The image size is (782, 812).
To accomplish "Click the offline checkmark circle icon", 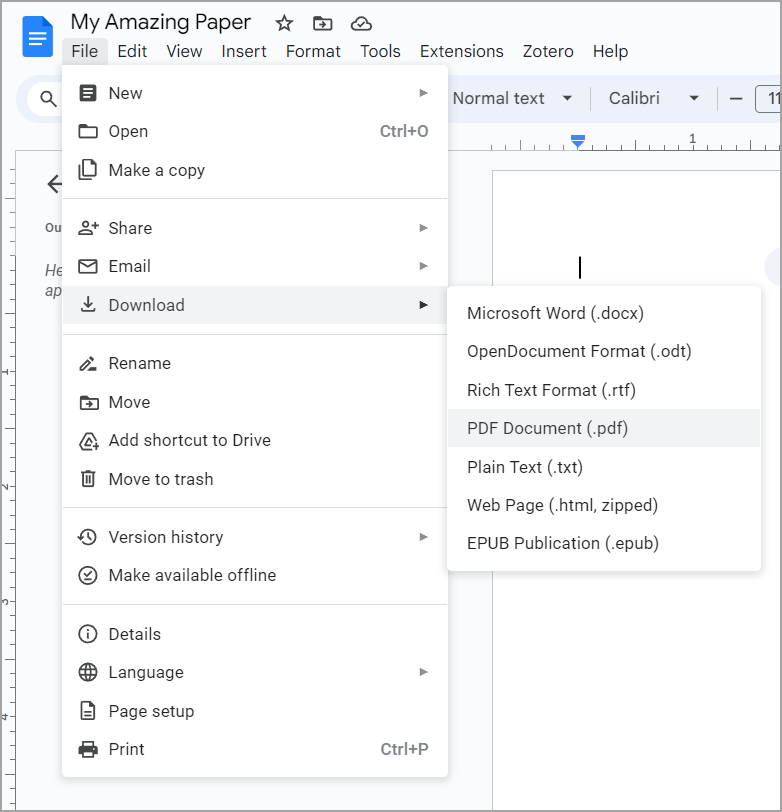I will pos(88,575).
